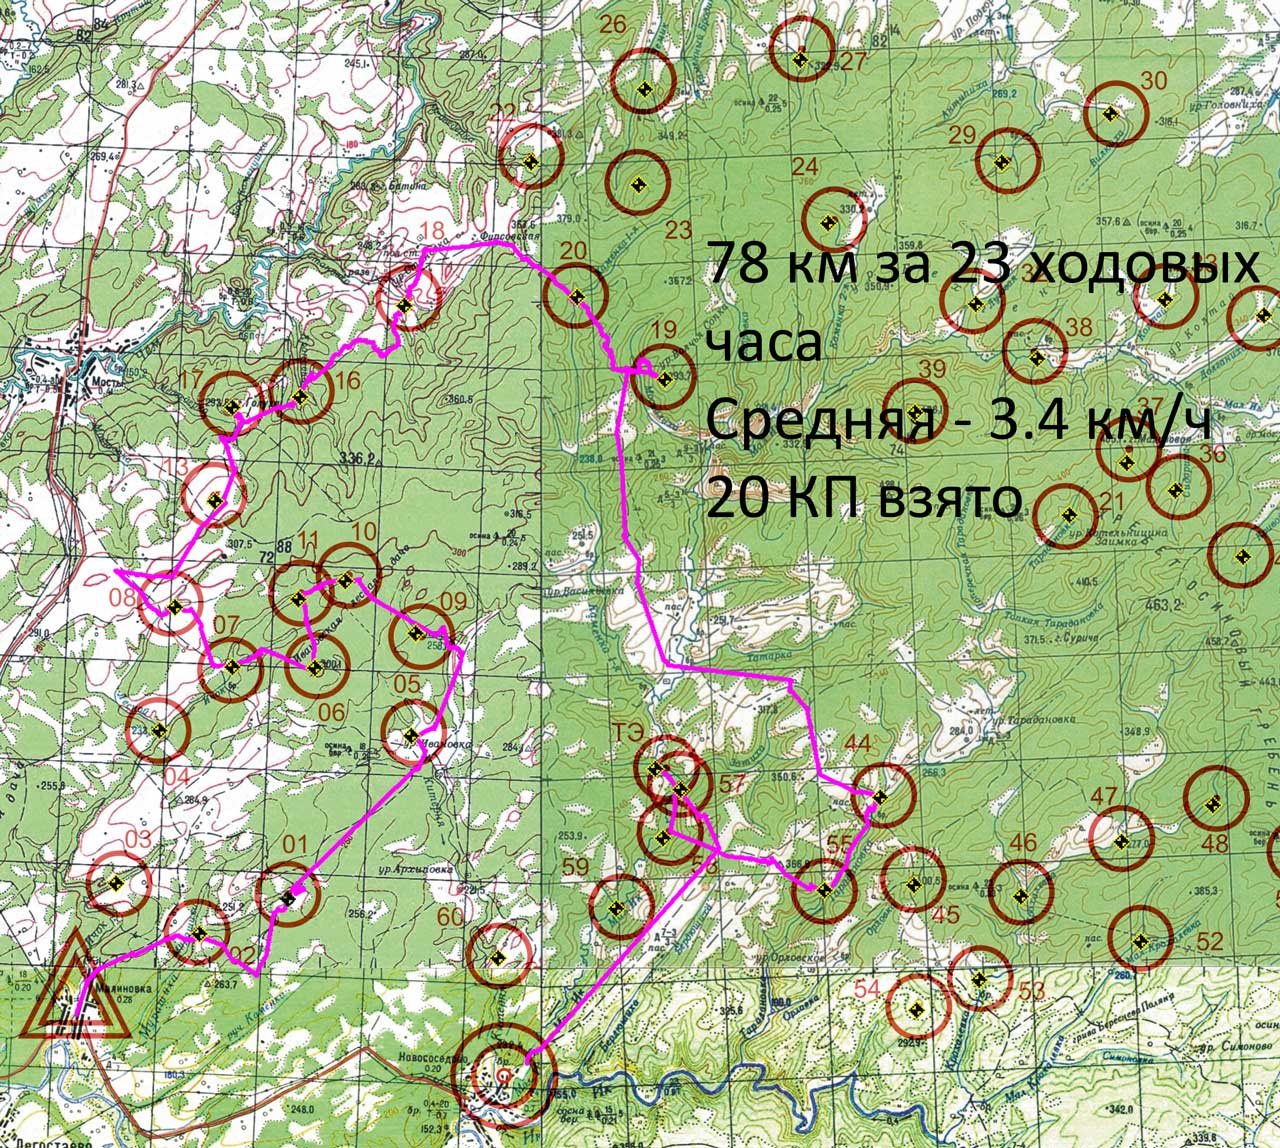Select checkpoint 20 circle marker

576,296
